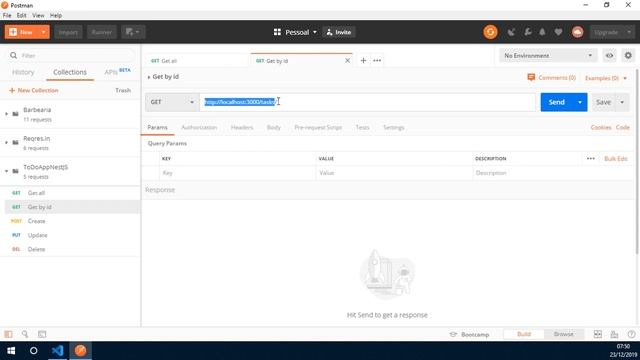Open the File menu
640x360 pixels.
click(7, 16)
